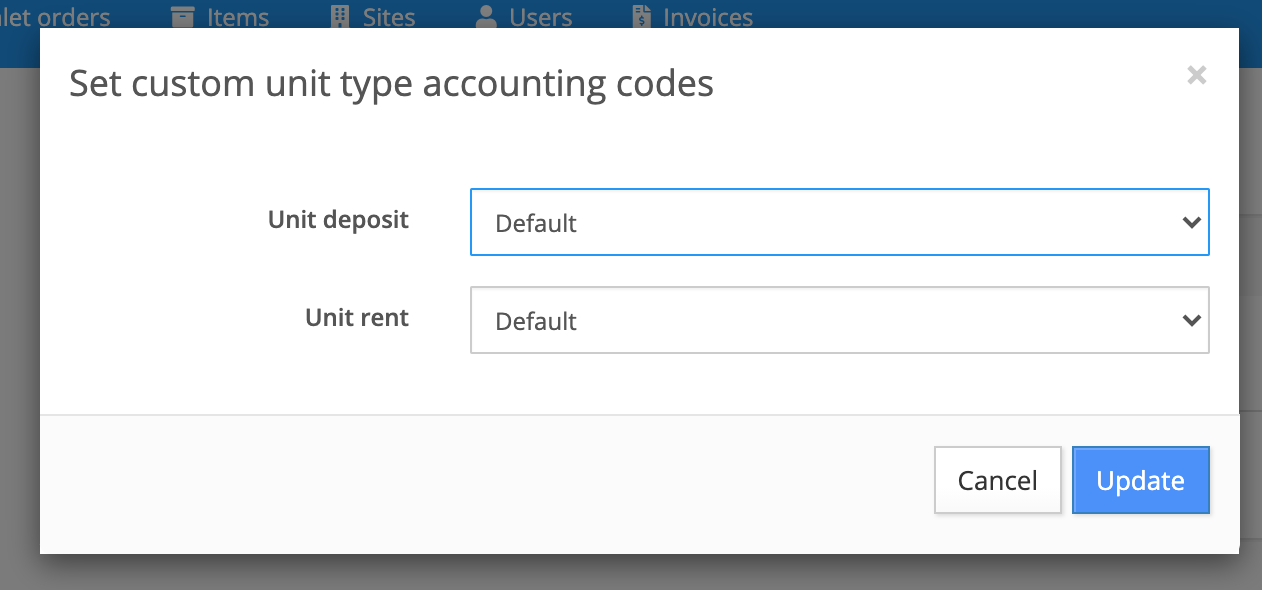Navigate to the Sites section
Screen dimensions: 1262x590
388,16
